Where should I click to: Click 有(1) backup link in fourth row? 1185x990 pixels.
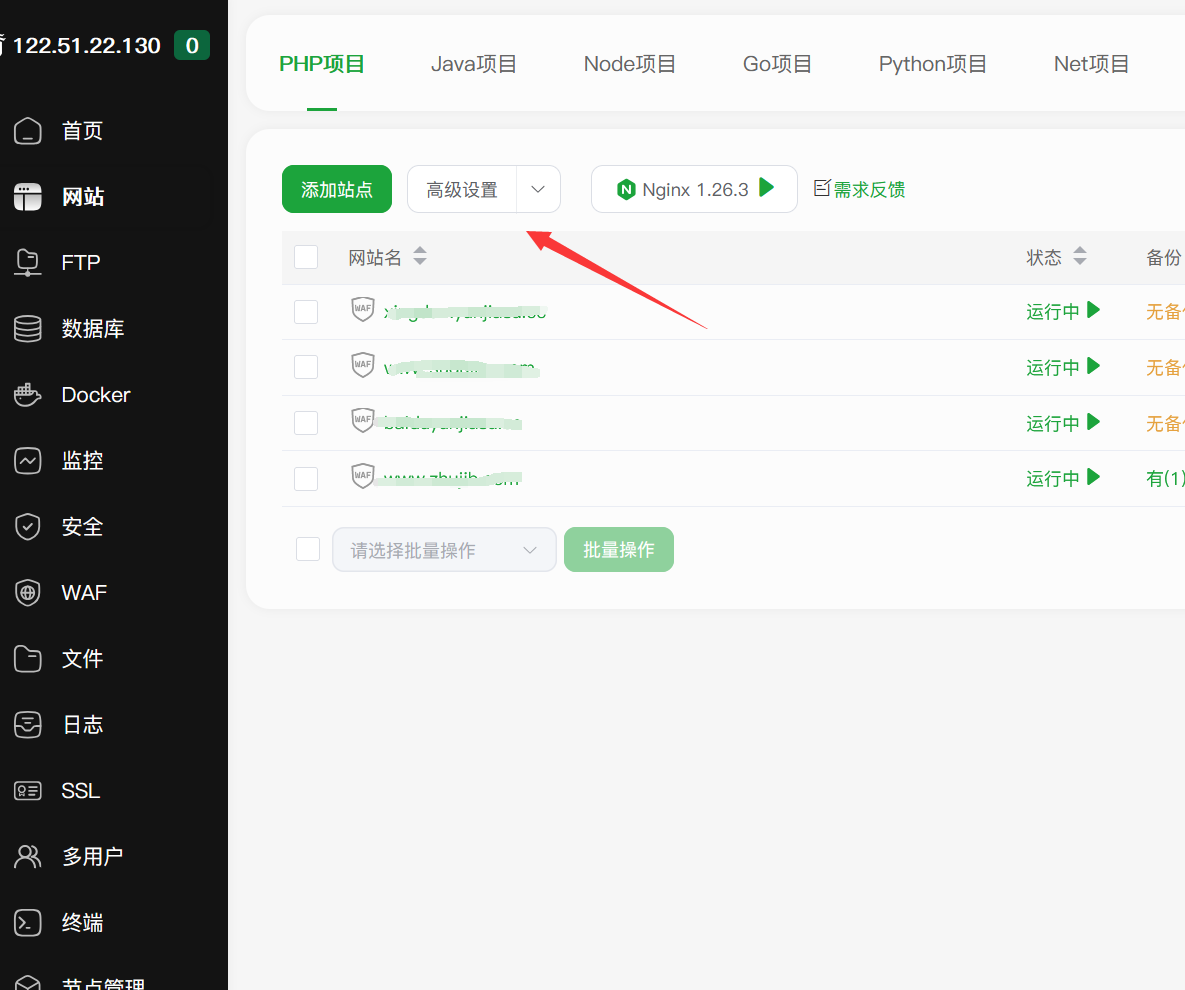[x=1165, y=478]
